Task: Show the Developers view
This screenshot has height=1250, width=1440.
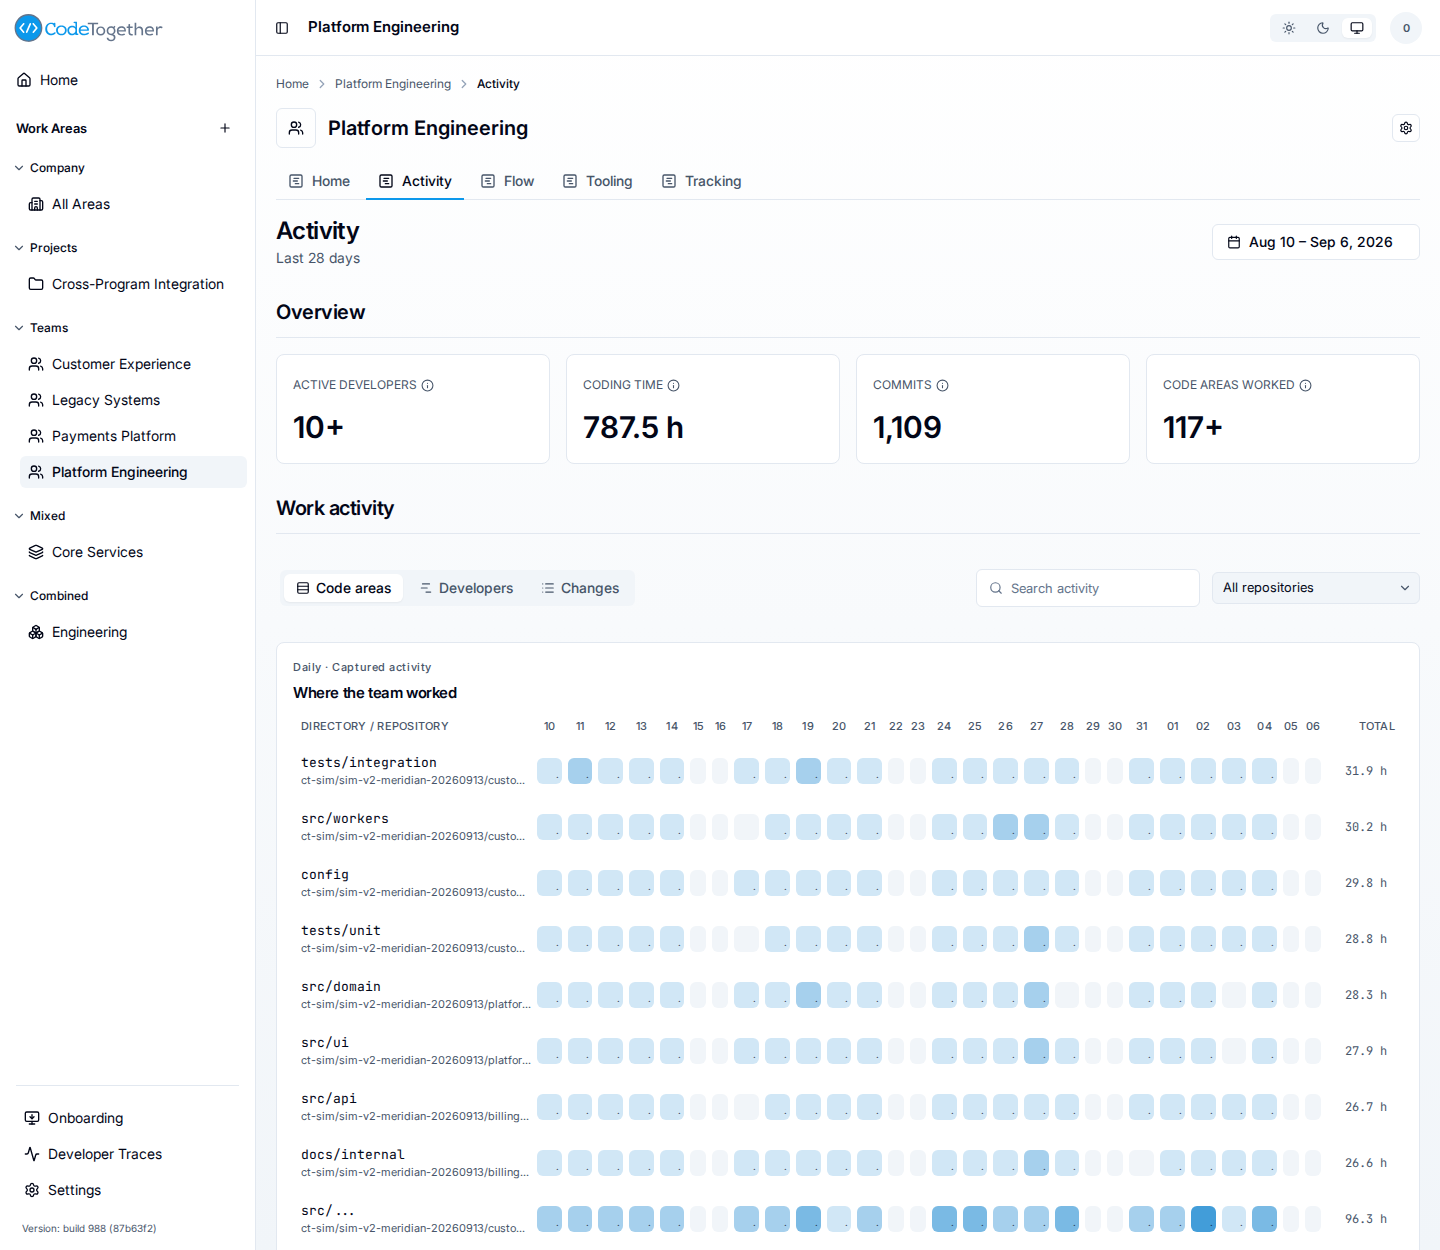Action: [x=466, y=588]
